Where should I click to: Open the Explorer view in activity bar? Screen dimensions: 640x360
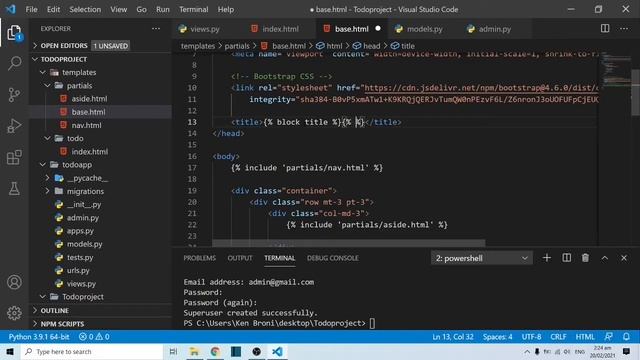(x=14, y=33)
